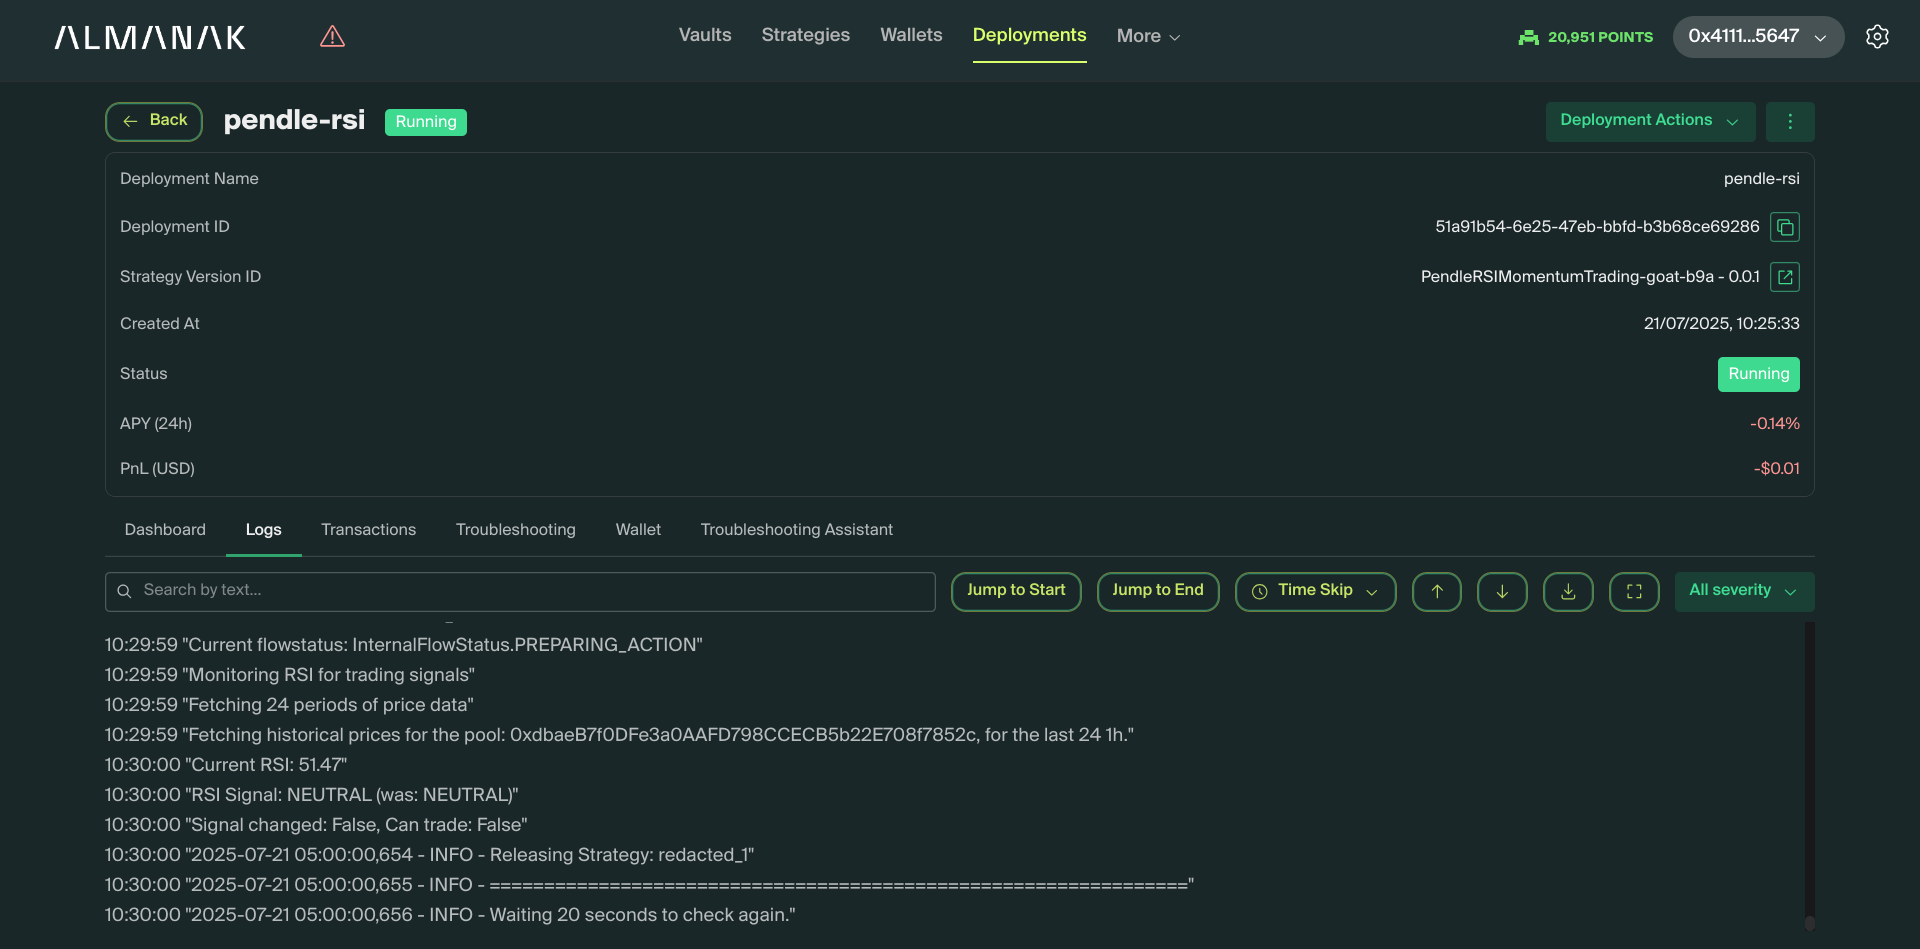Screen dimensions: 1920x949
Task: Click the down-arrow log navigation button
Action: [x=1502, y=592]
